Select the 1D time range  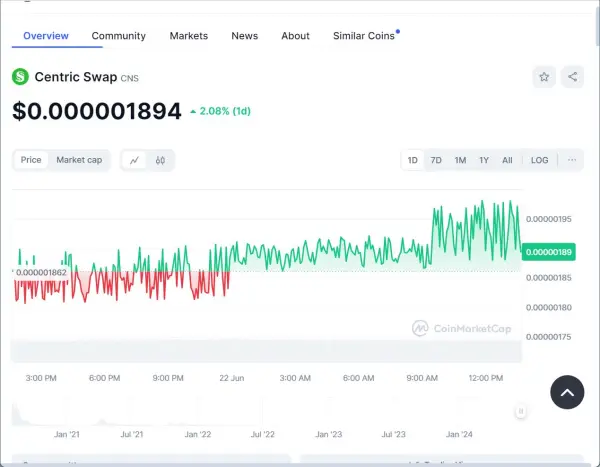pos(412,160)
